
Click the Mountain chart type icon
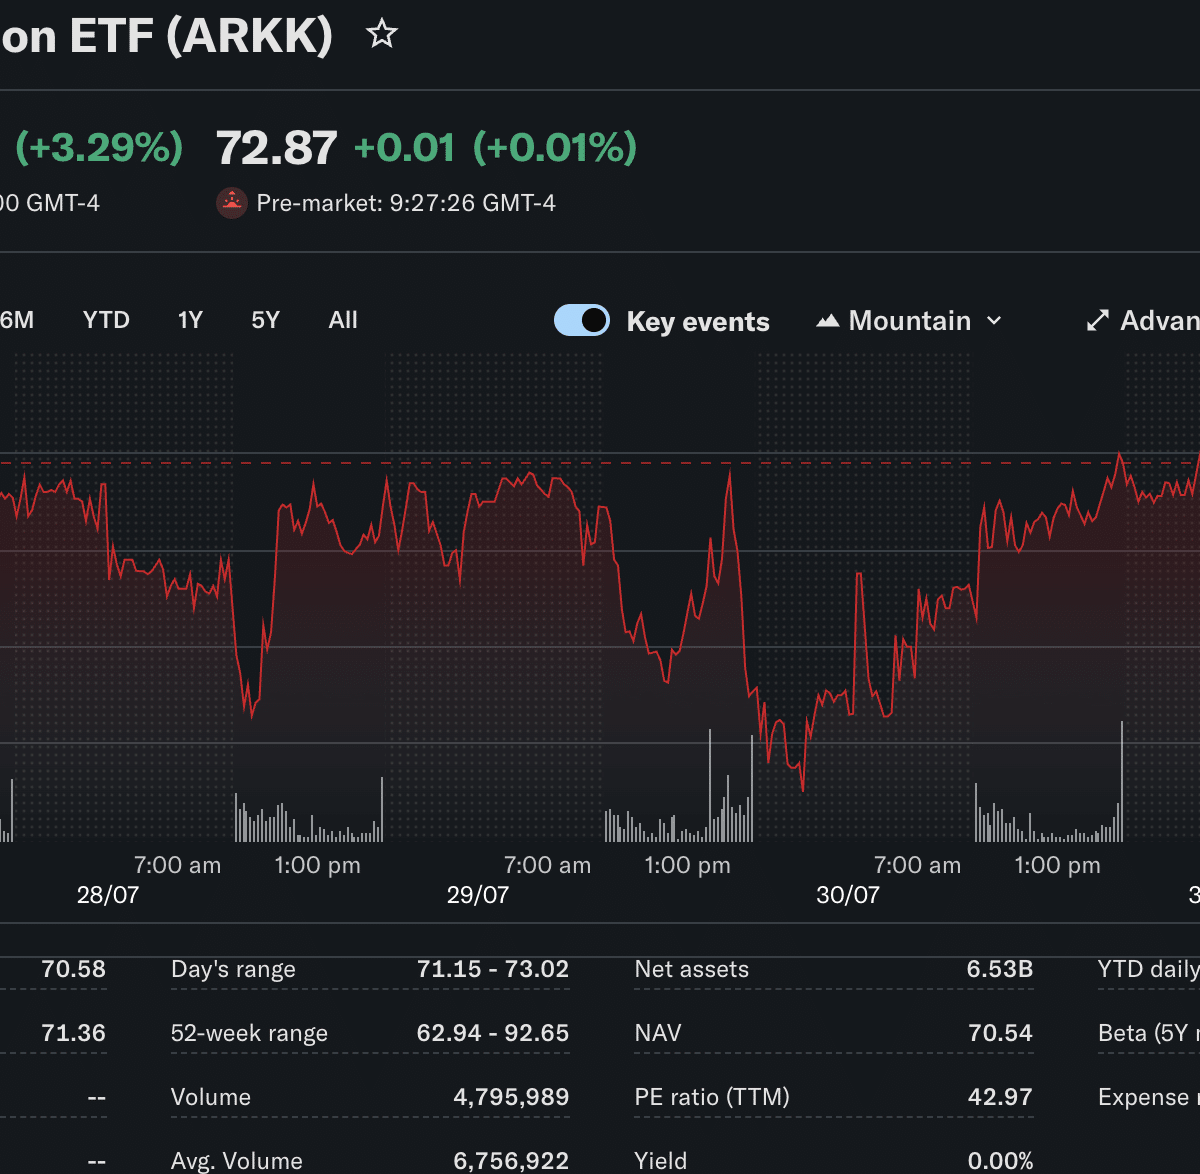(x=827, y=321)
